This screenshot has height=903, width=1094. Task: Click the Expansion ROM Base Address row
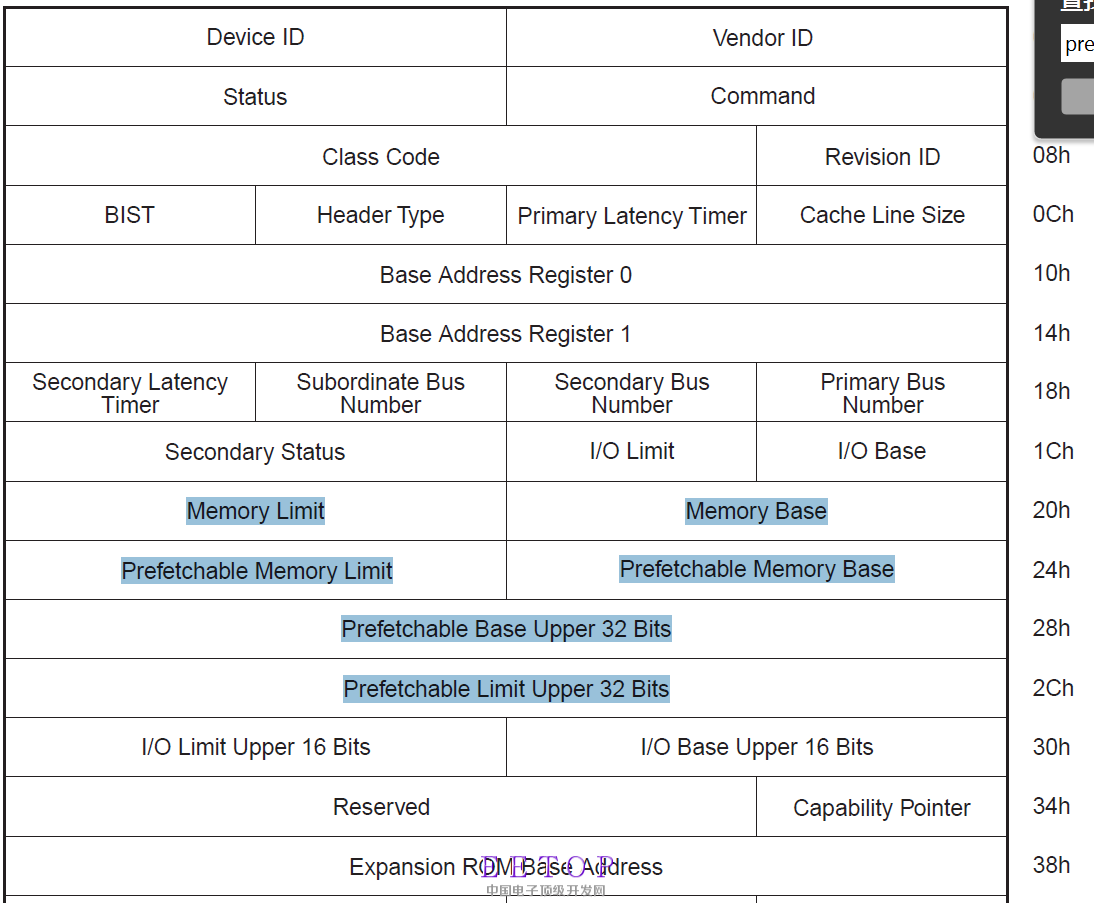506,867
